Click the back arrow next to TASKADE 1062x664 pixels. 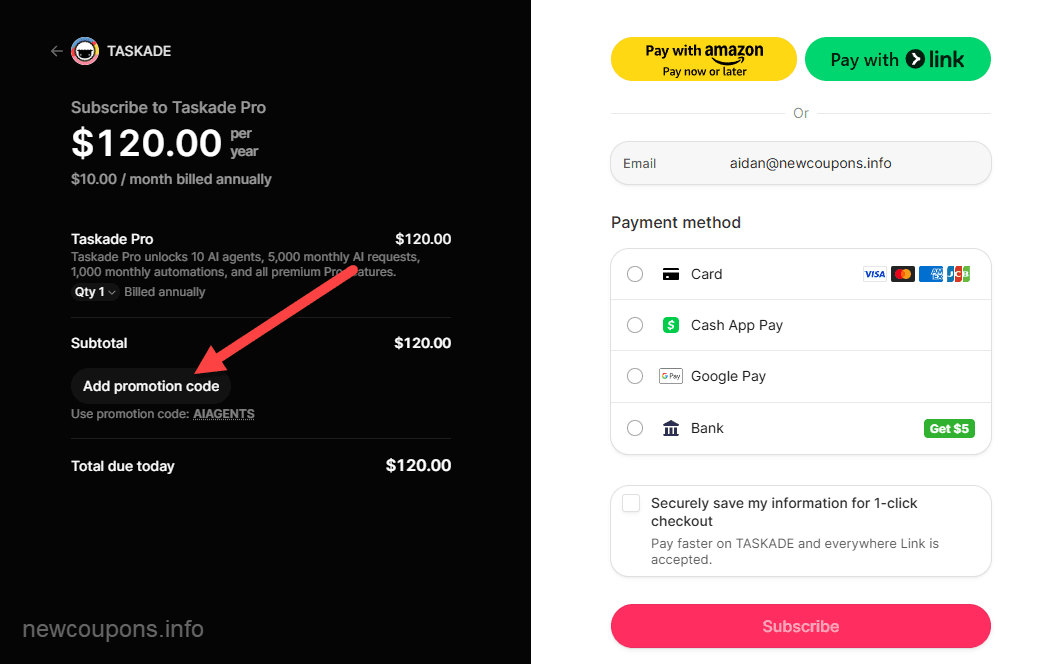(x=56, y=51)
